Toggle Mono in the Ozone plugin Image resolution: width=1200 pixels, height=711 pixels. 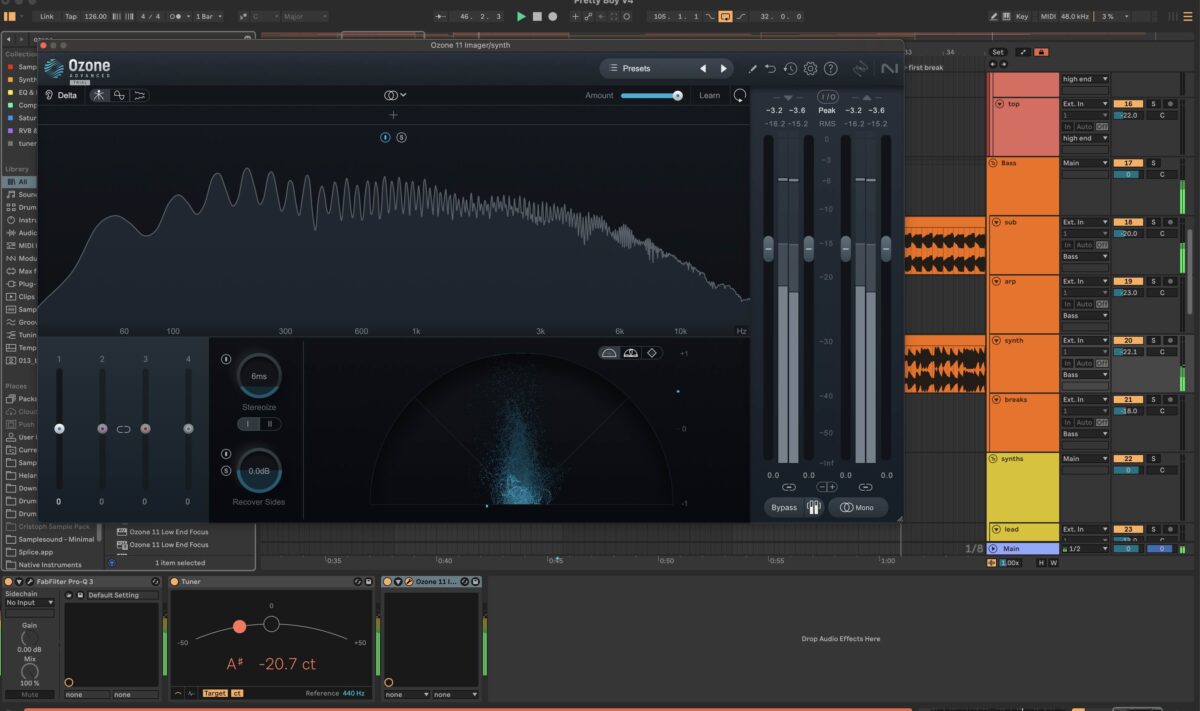pos(857,507)
